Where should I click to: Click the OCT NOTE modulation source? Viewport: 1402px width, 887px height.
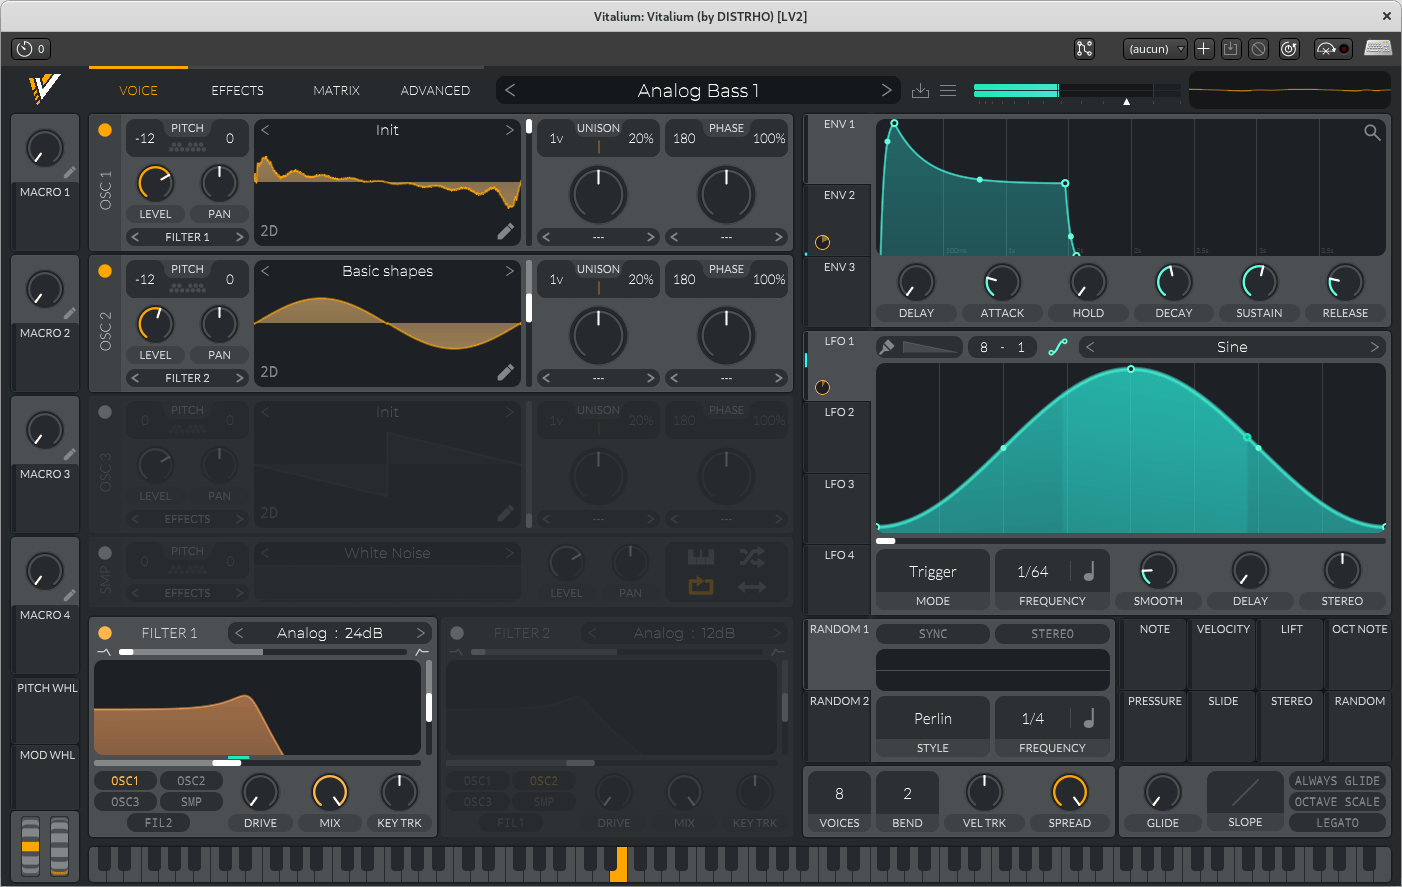click(x=1359, y=653)
